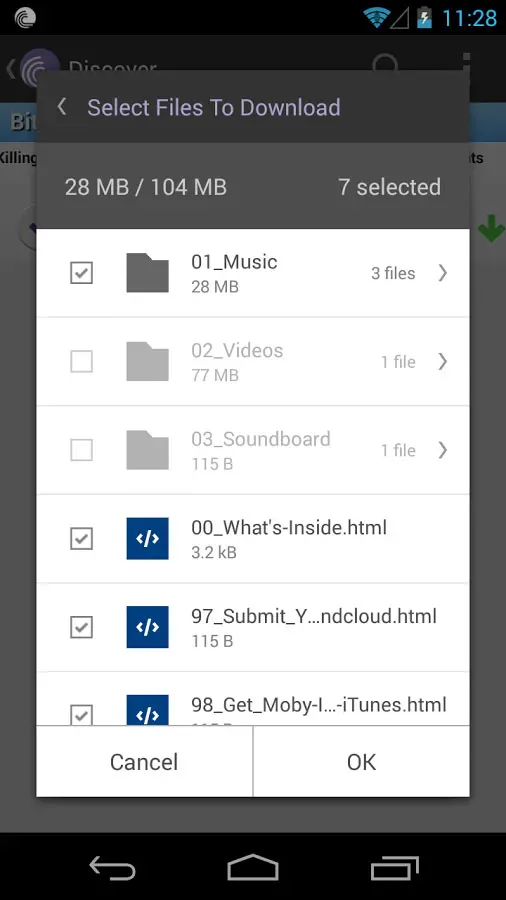Tap the Android back navigation icon
This screenshot has height=900, width=506.
click(x=112, y=868)
